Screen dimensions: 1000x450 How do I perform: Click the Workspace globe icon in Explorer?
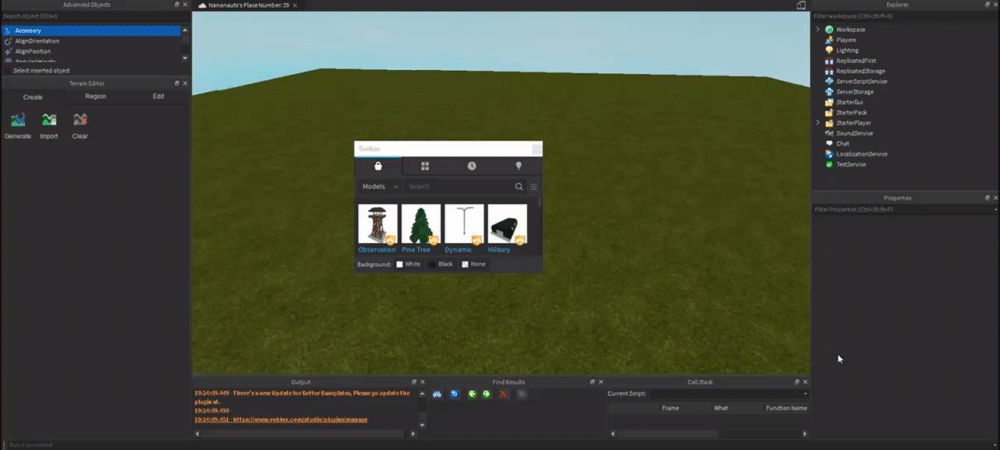829,30
